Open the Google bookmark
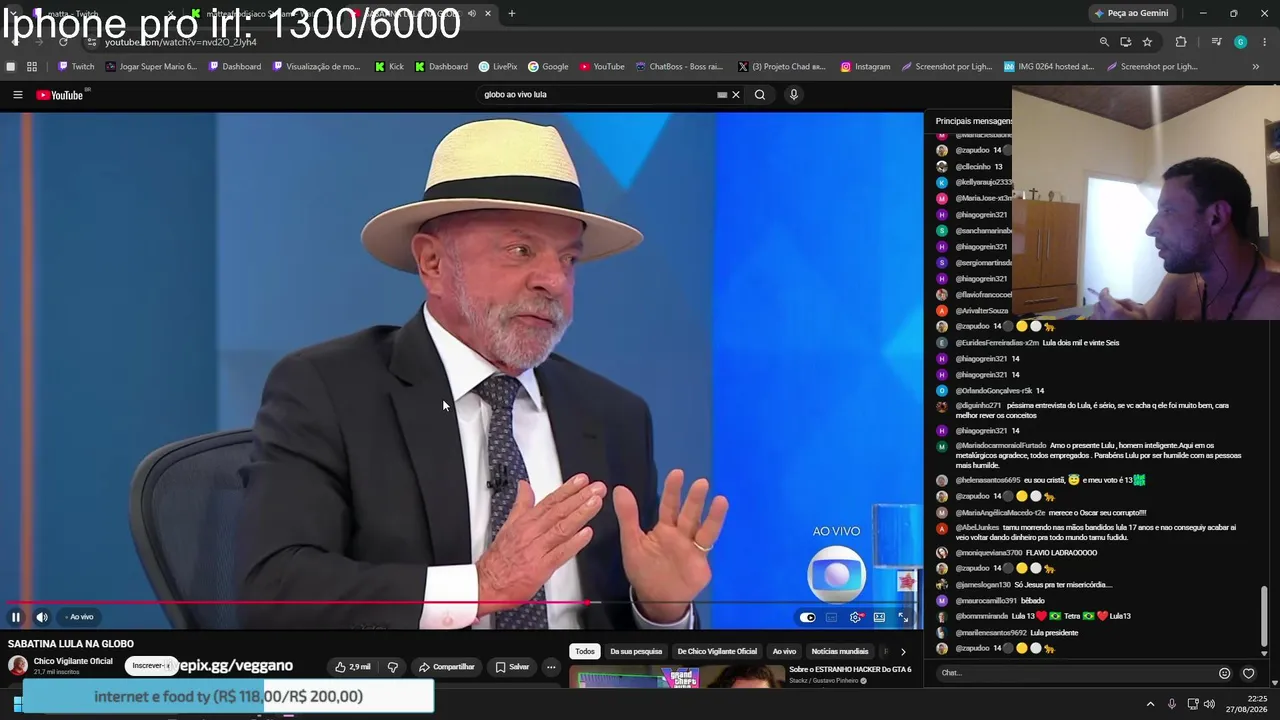This screenshot has height=720, width=1280. coord(548,67)
